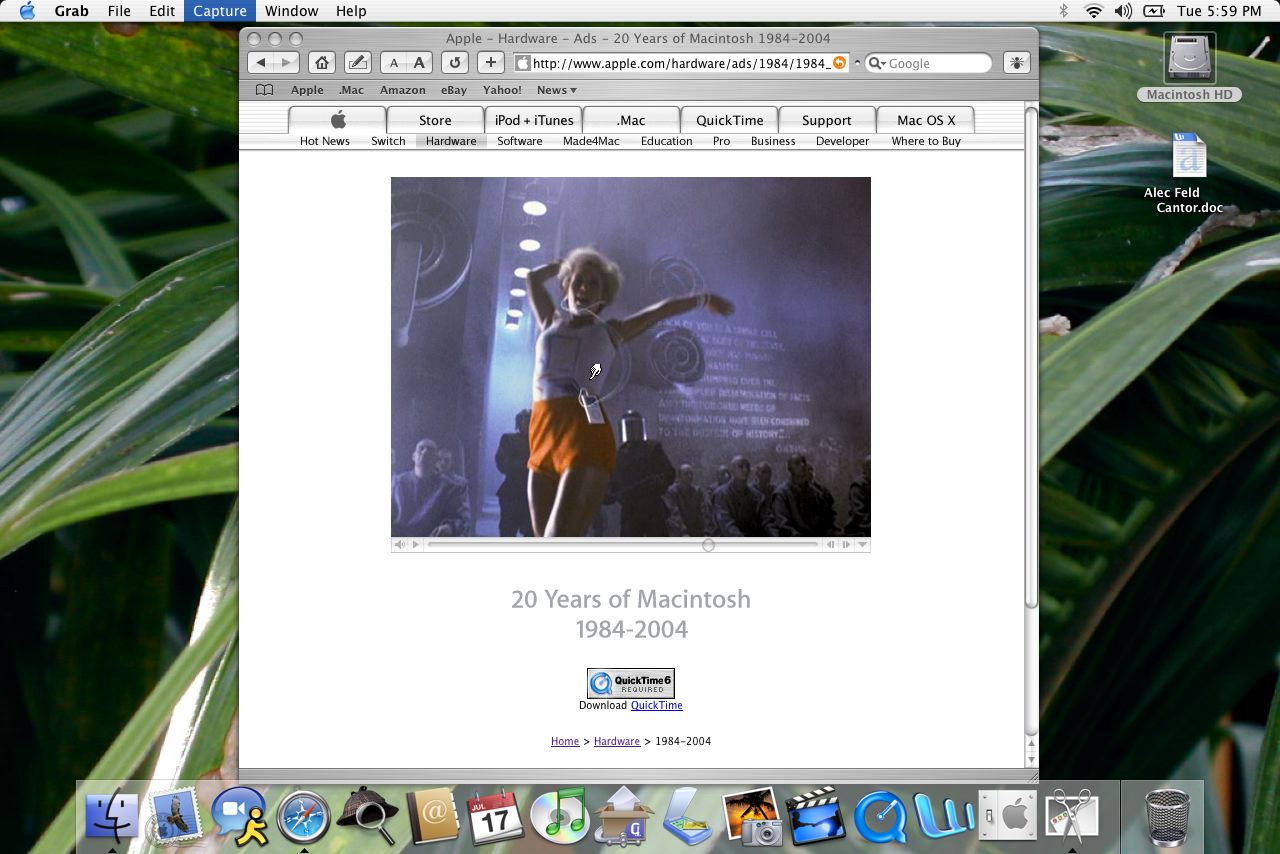Click the AutoFill pencil icon in toolbar

[357, 63]
